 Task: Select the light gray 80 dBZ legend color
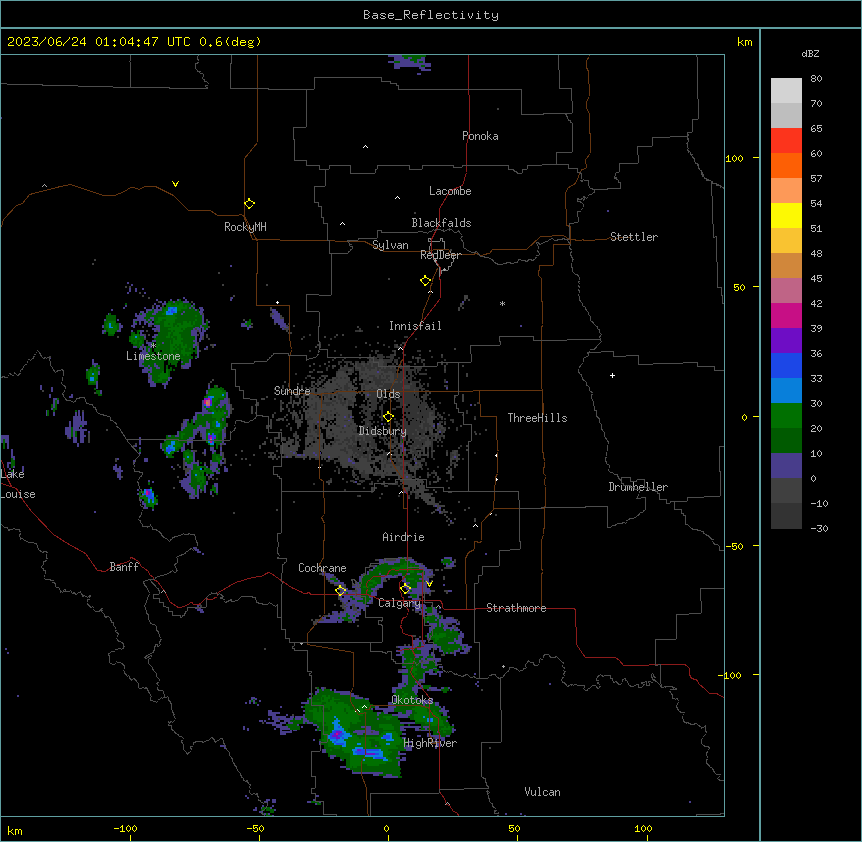[786, 90]
